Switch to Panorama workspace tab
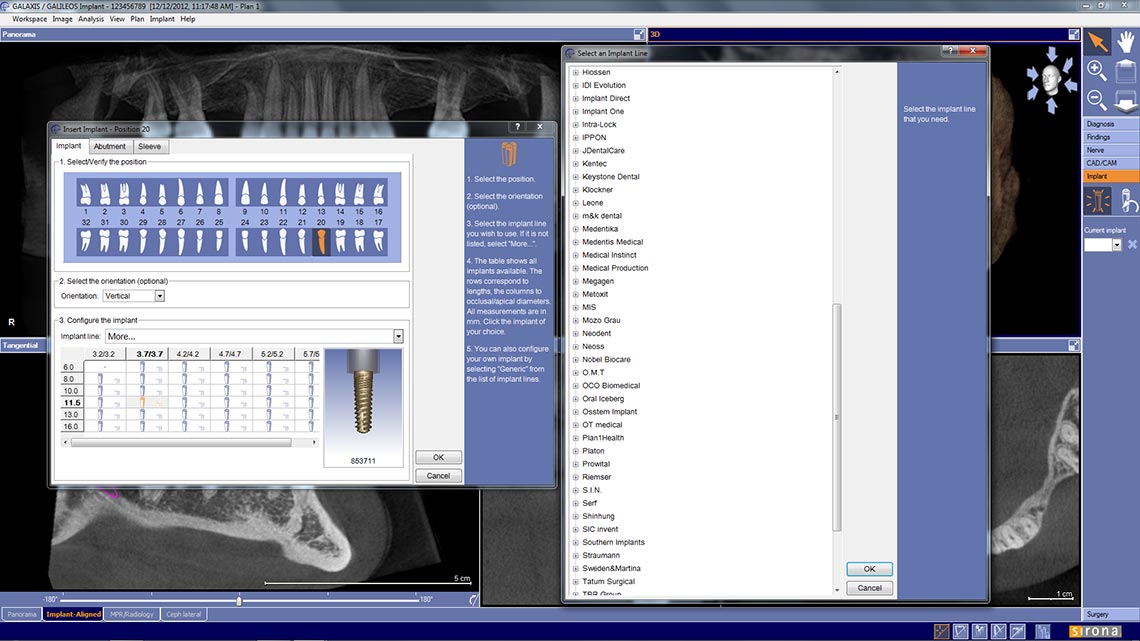Viewport: 1140px width, 641px height. click(x=22, y=614)
